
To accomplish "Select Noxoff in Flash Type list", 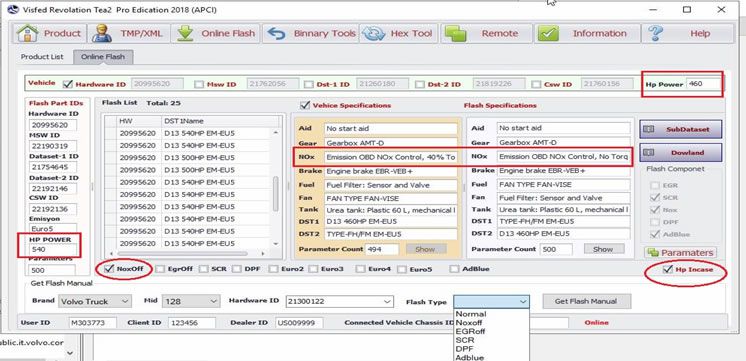I will pyautogui.click(x=469, y=323).
